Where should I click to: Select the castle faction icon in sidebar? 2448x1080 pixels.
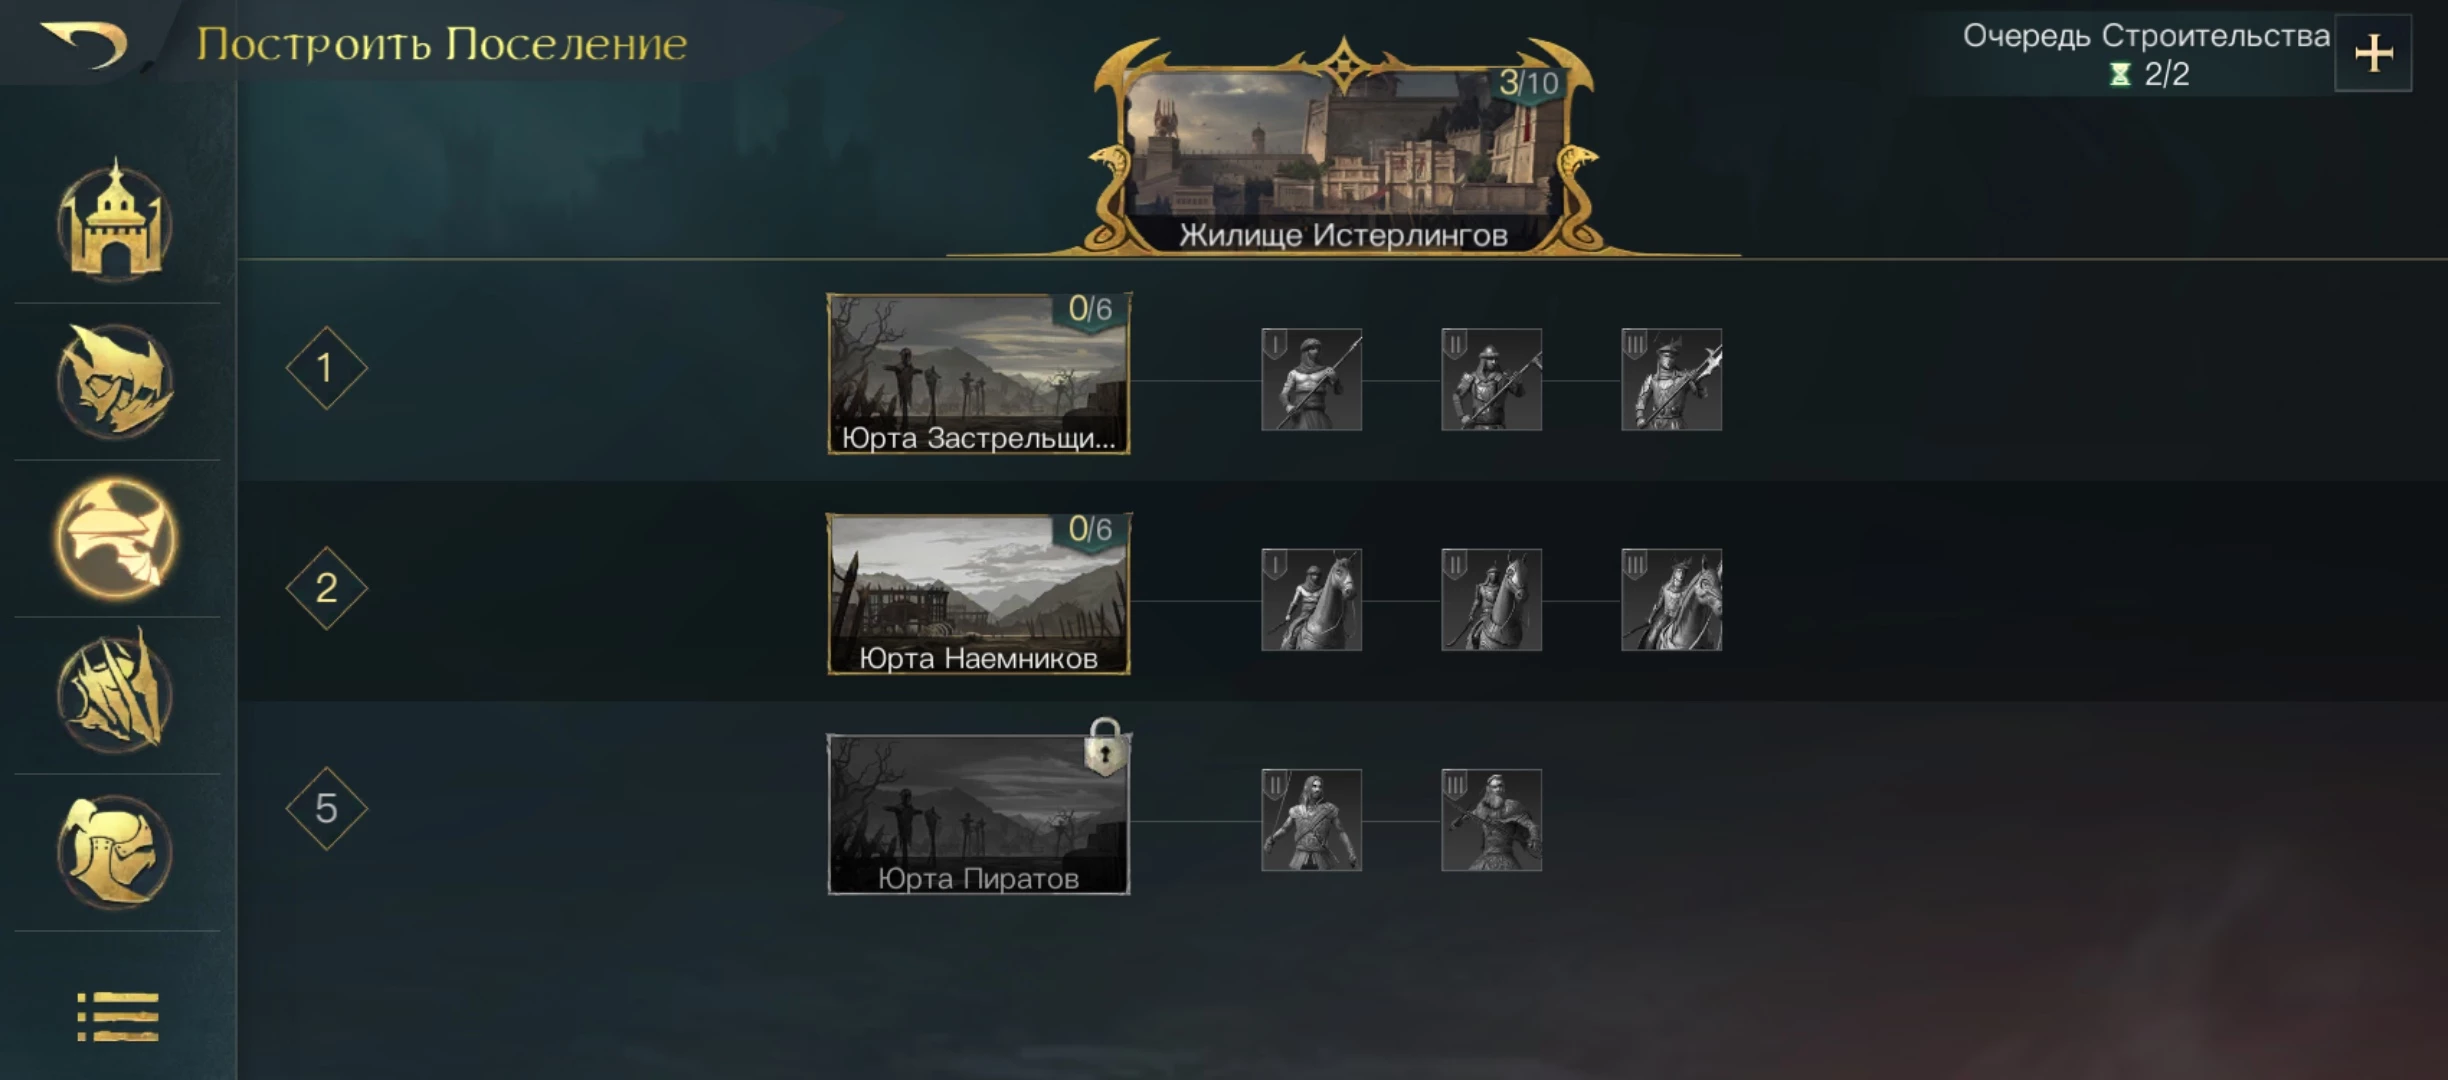[115, 222]
